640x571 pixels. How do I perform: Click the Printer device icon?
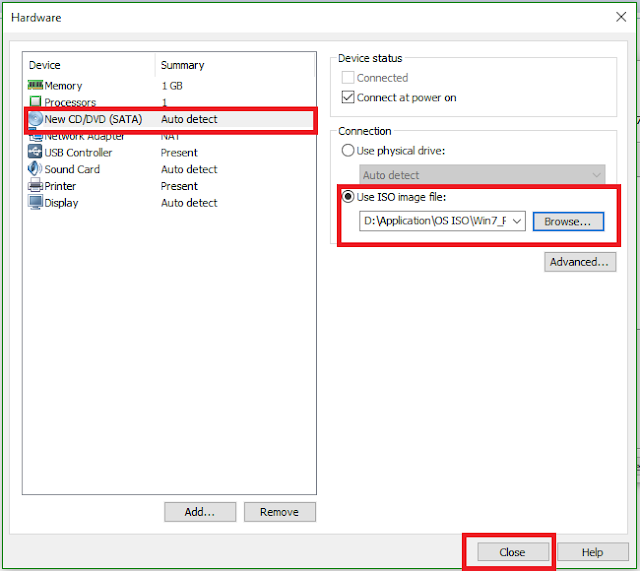(35, 186)
